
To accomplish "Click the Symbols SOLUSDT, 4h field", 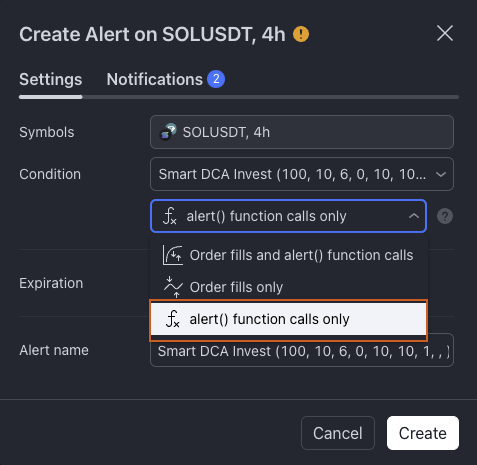I will click(302, 132).
